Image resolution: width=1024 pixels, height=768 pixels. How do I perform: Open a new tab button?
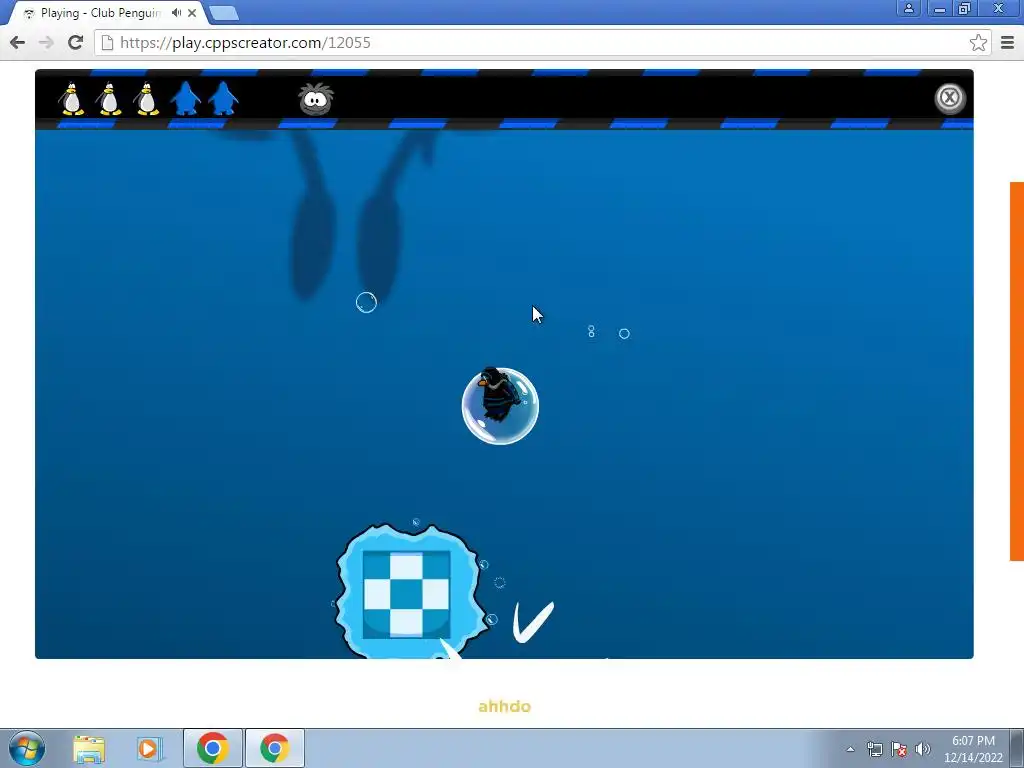(224, 13)
